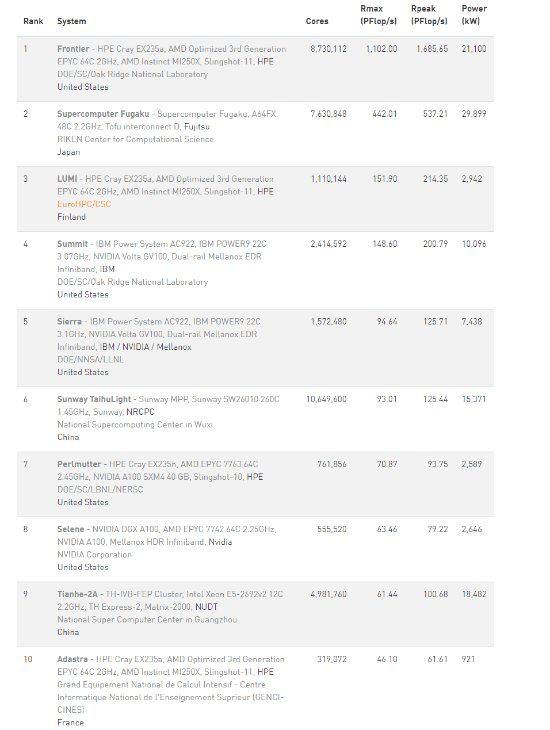Open the Selene system link
This screenshot has width=550, height=730.
click(x=70, y=529)
